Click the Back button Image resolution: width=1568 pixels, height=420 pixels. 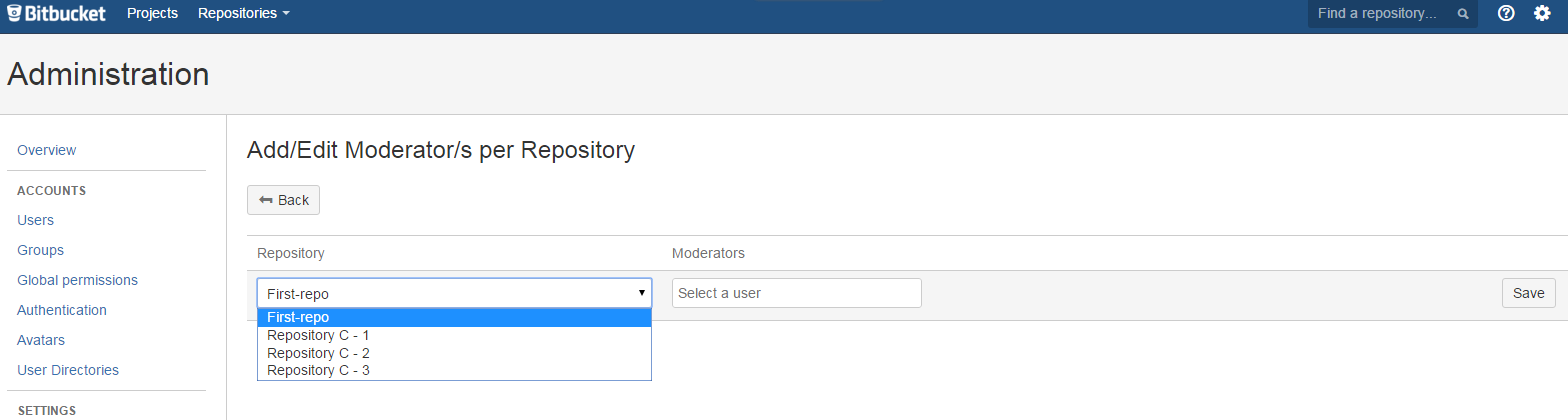[x=283, y=200]
